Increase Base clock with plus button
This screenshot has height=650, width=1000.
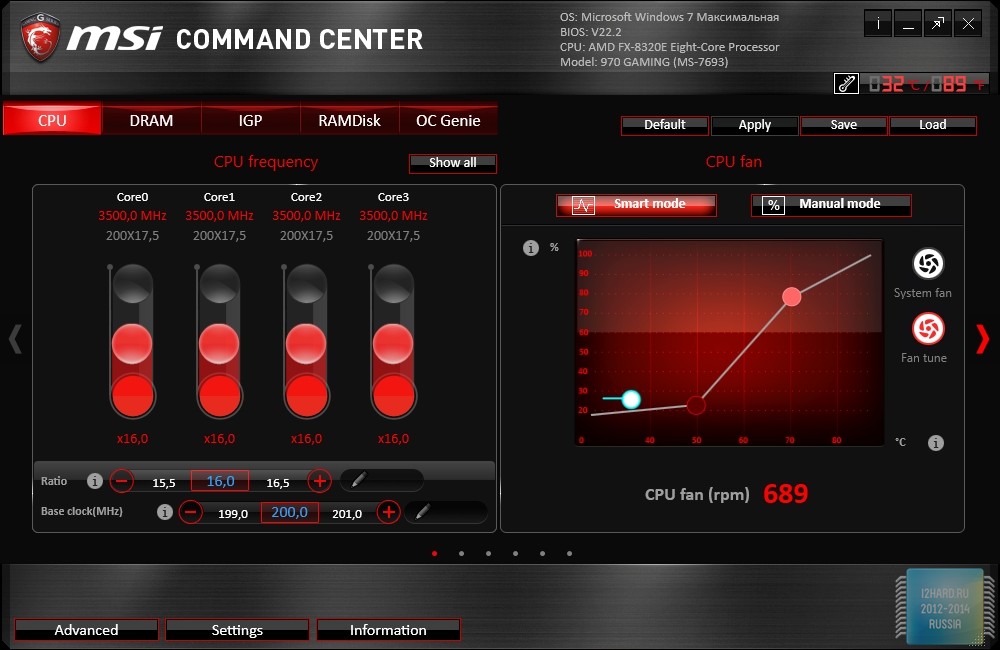pos(388,512)
